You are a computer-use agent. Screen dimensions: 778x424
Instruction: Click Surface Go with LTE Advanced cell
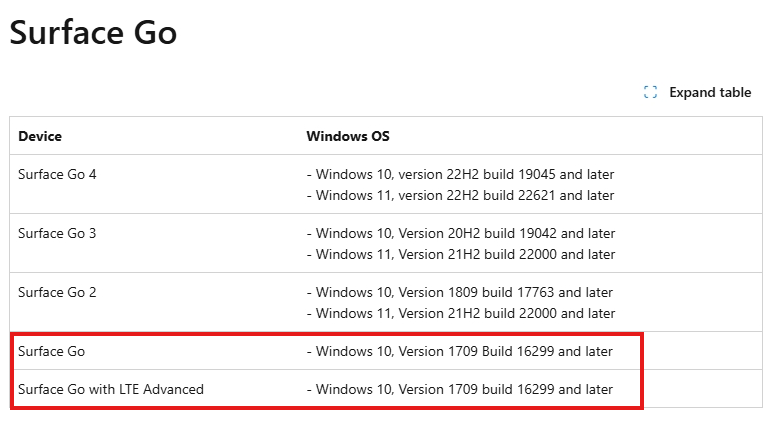[x=111, y=390]
